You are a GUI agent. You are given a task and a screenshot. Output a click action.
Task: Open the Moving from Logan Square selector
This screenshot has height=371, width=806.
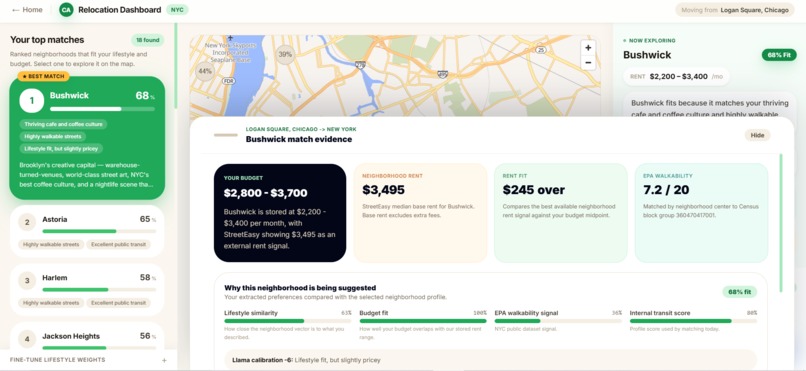coord(735,10)
